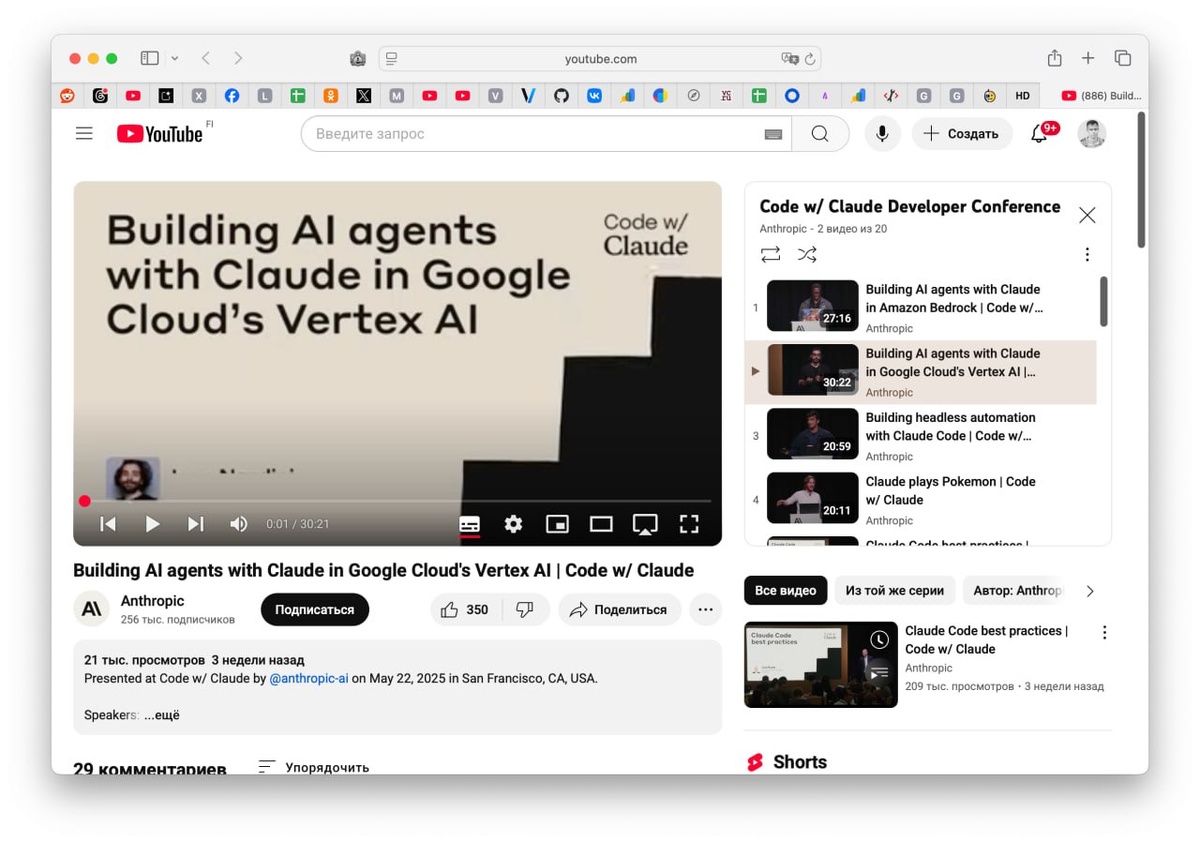Open the Claude Code best practices thumbnail
The image size is (1200, 842).
click(821, 665)
